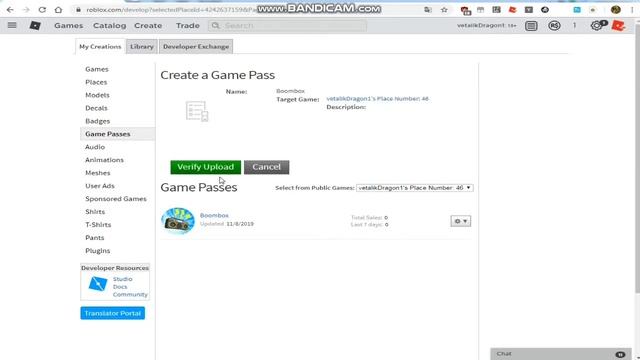Click the red extension icon in Roblox header
The width and height of the screenshot is (640, 360).
(618, 26)
